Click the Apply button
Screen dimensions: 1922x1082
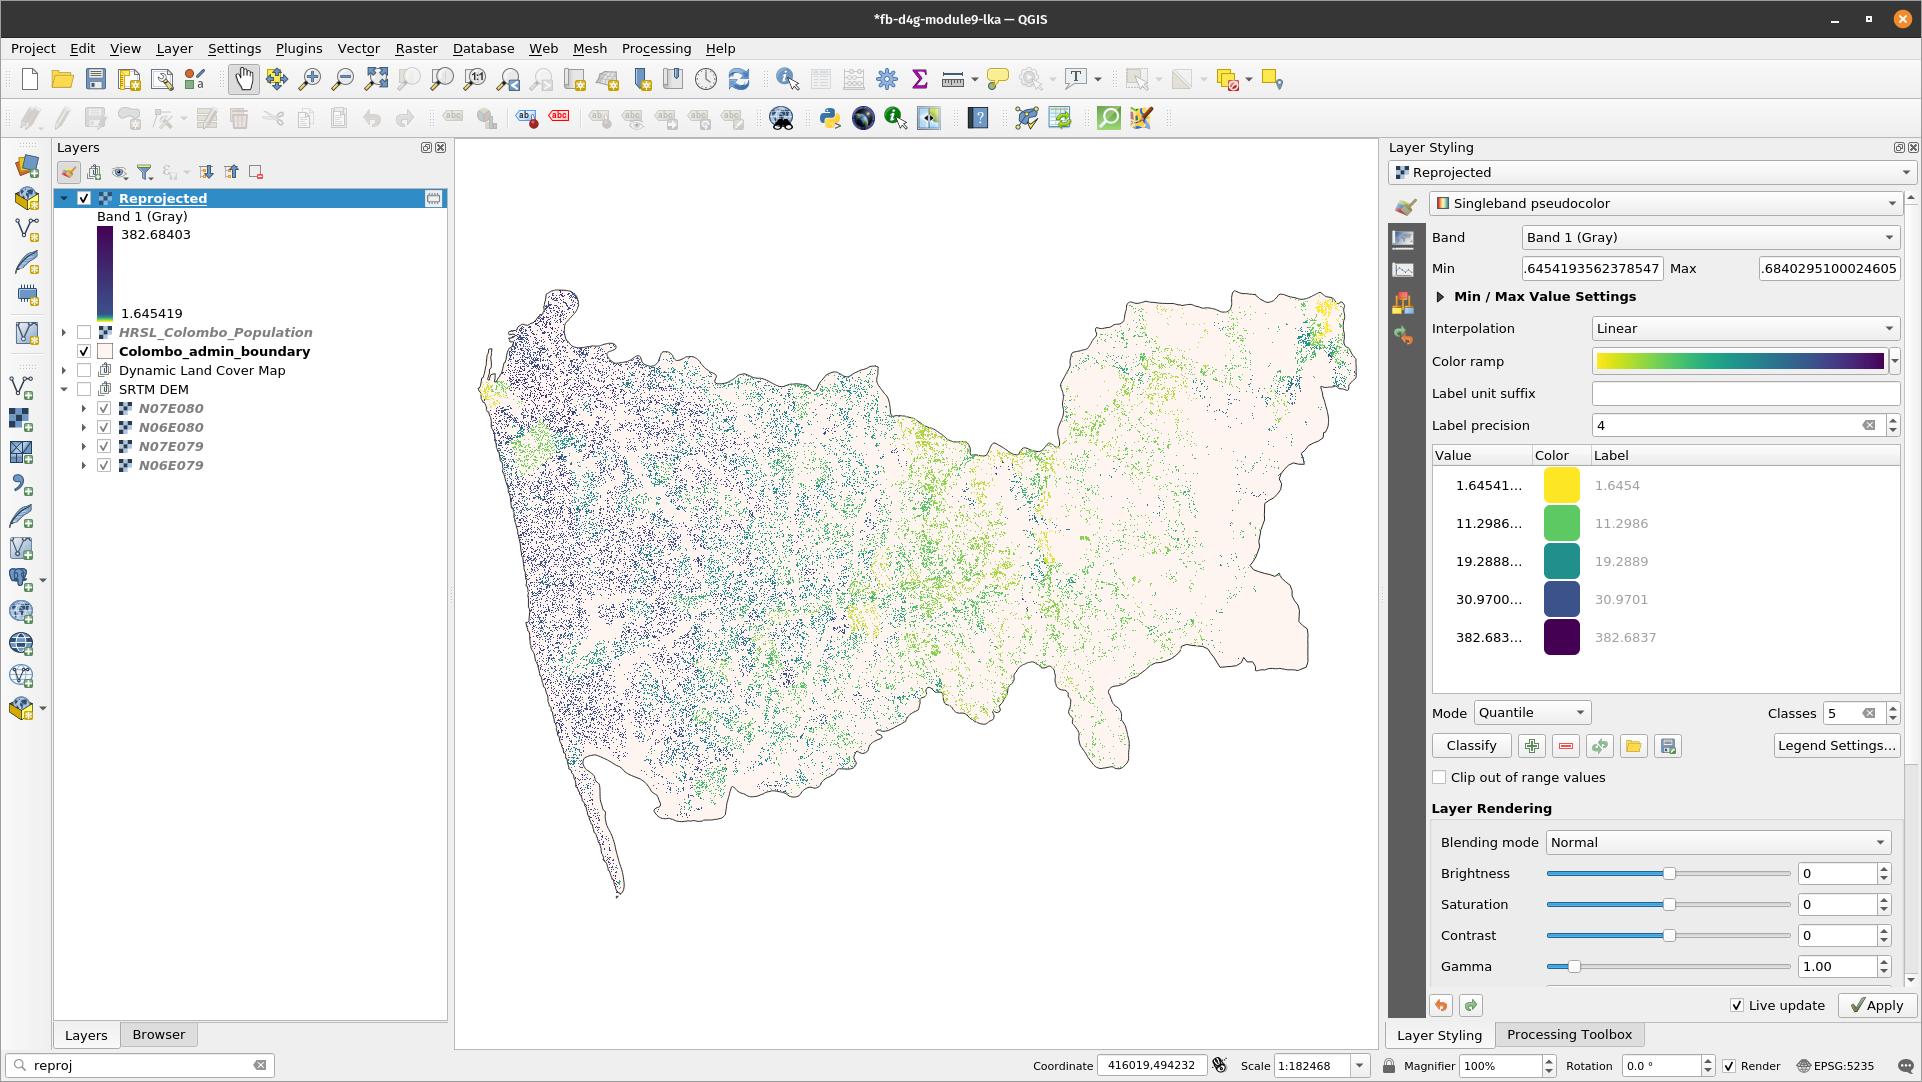(x=1877, y=1006)
